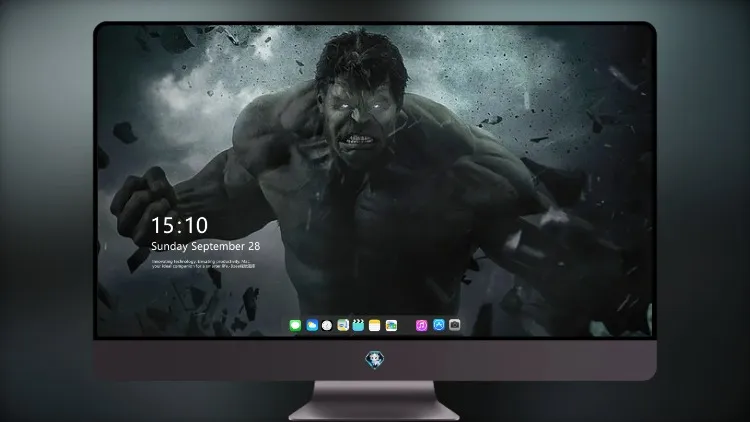This screenshot has height=422, width=750.
Task: Click the small tagline text under date
Action: click(x=203, y=264)
